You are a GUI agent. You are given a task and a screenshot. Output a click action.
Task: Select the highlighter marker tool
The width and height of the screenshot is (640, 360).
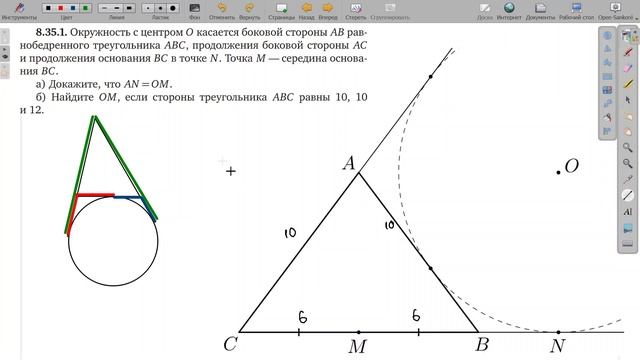coord(628,84)
